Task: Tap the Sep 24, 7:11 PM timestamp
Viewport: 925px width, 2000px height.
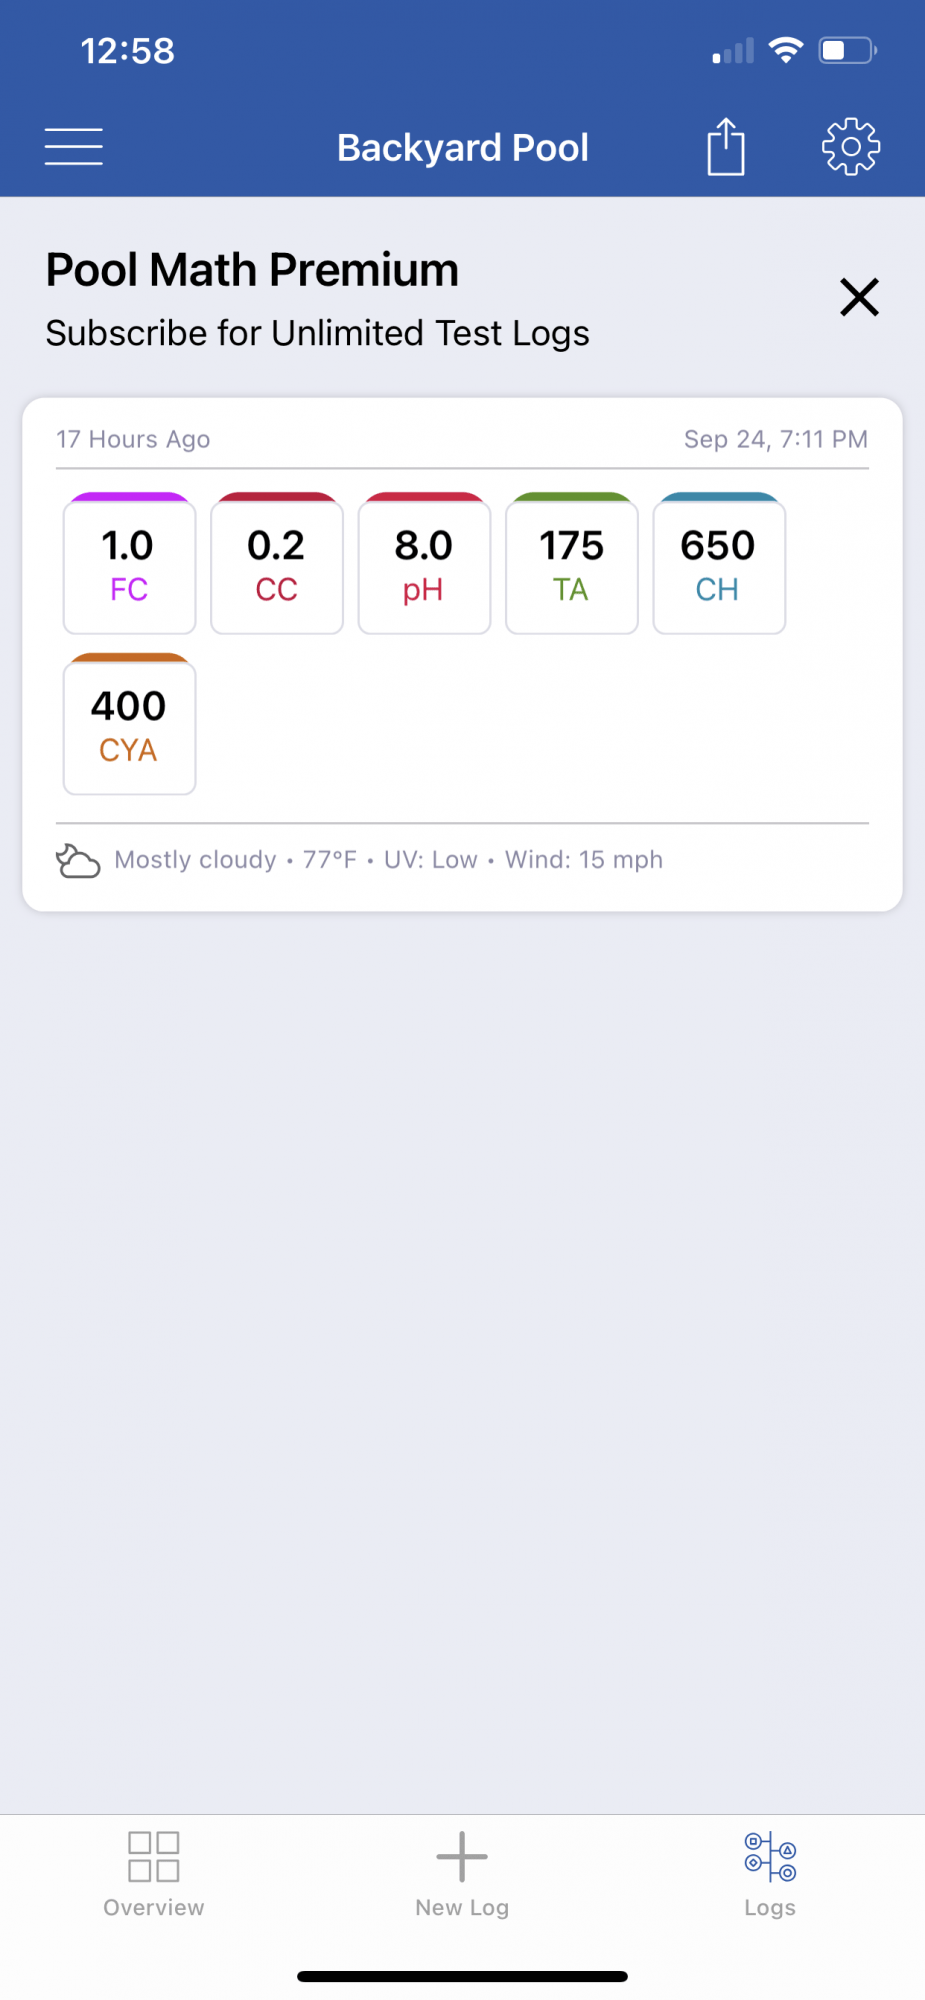Action: point(776,439)
